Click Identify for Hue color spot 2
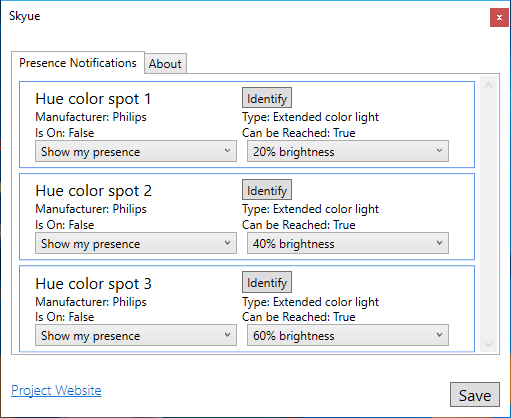 point(267,190)
